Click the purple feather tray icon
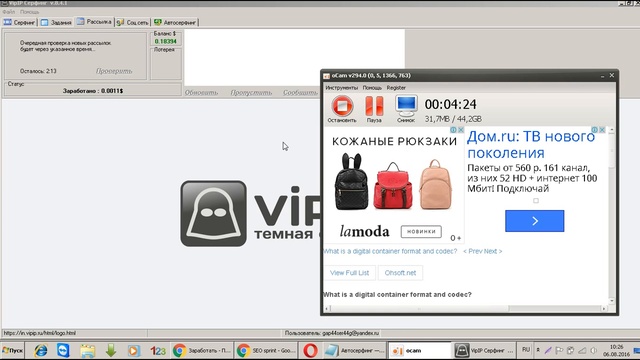Viewport: 640px width, 360px height. [x=548, y=350]
